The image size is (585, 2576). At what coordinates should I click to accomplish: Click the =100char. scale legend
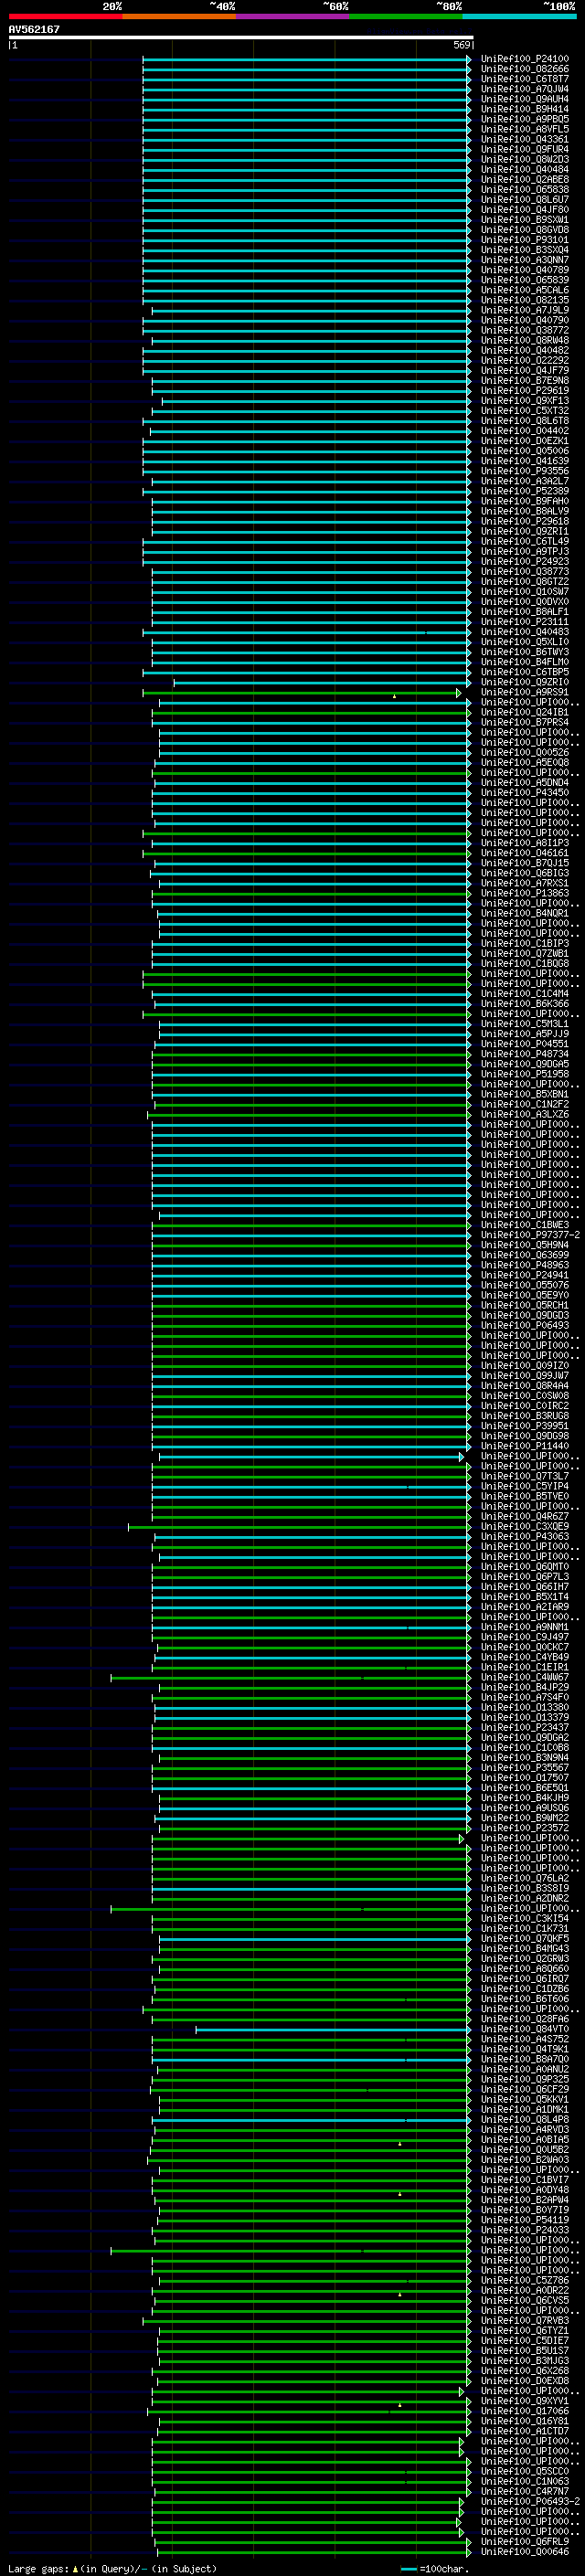click(x=435, y=2569)
